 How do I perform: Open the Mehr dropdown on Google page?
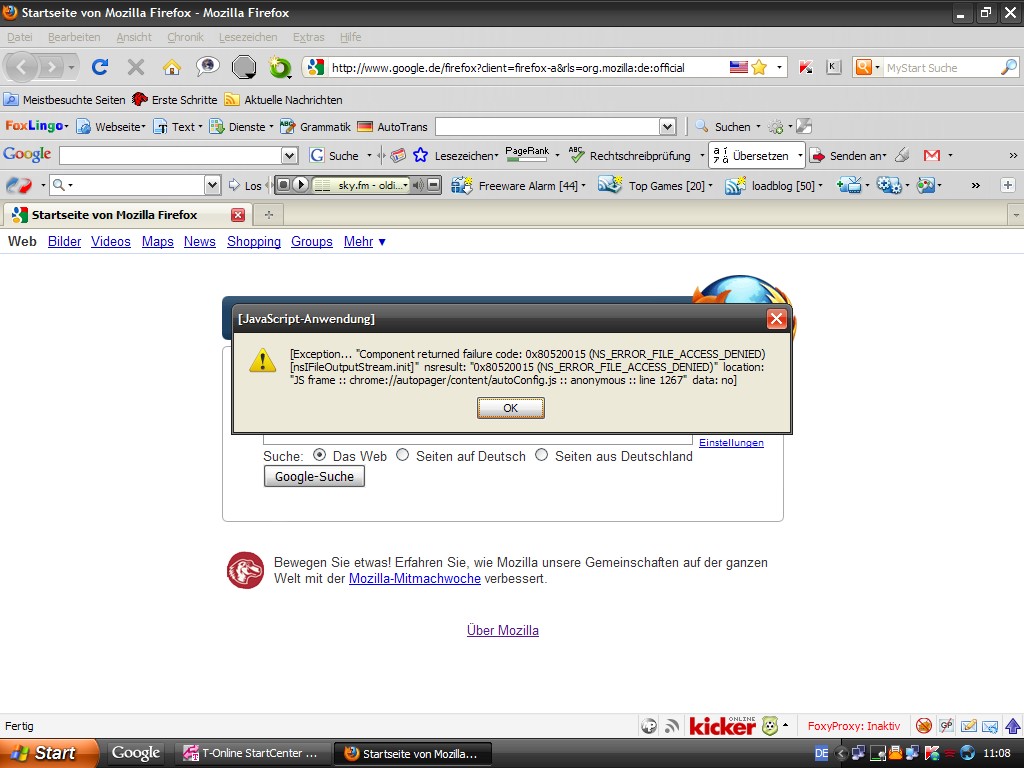pyautogui.click(x=364, y=242)
